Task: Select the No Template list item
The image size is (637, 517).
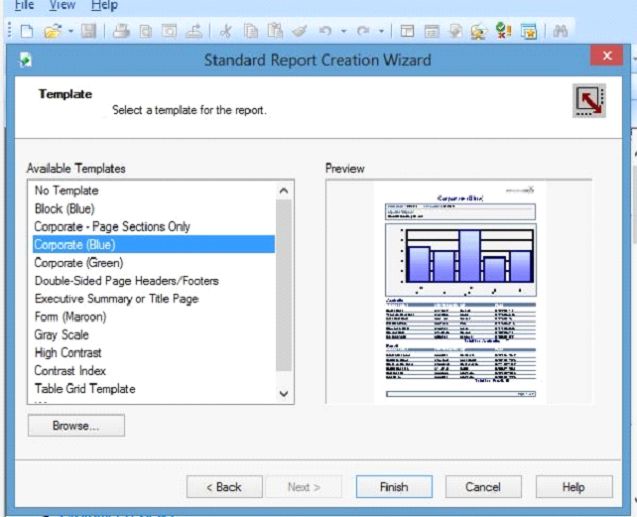Action: point(154,190)
